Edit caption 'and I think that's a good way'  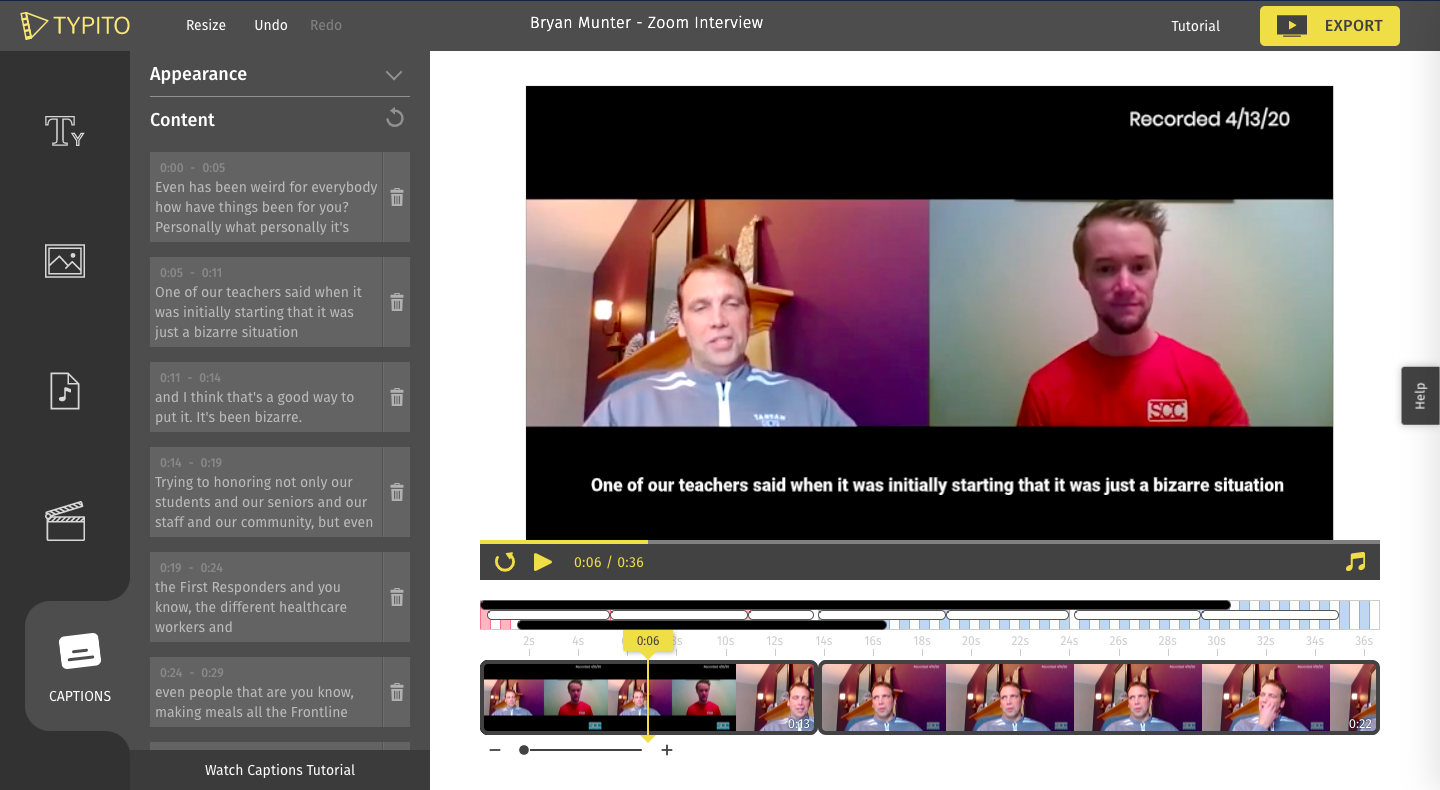point(266,397)
